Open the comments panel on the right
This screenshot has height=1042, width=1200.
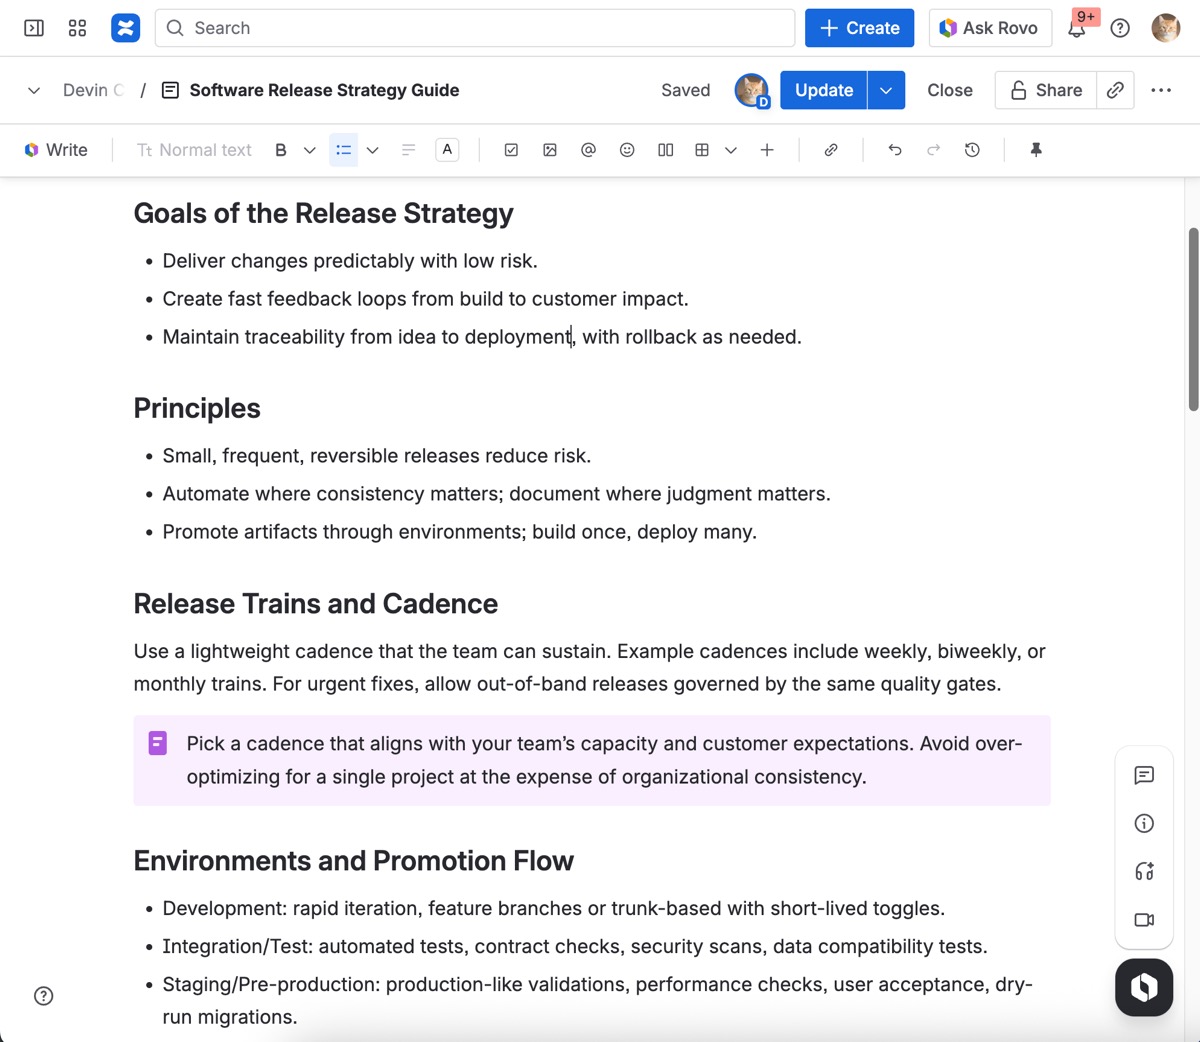[1144, 775]
